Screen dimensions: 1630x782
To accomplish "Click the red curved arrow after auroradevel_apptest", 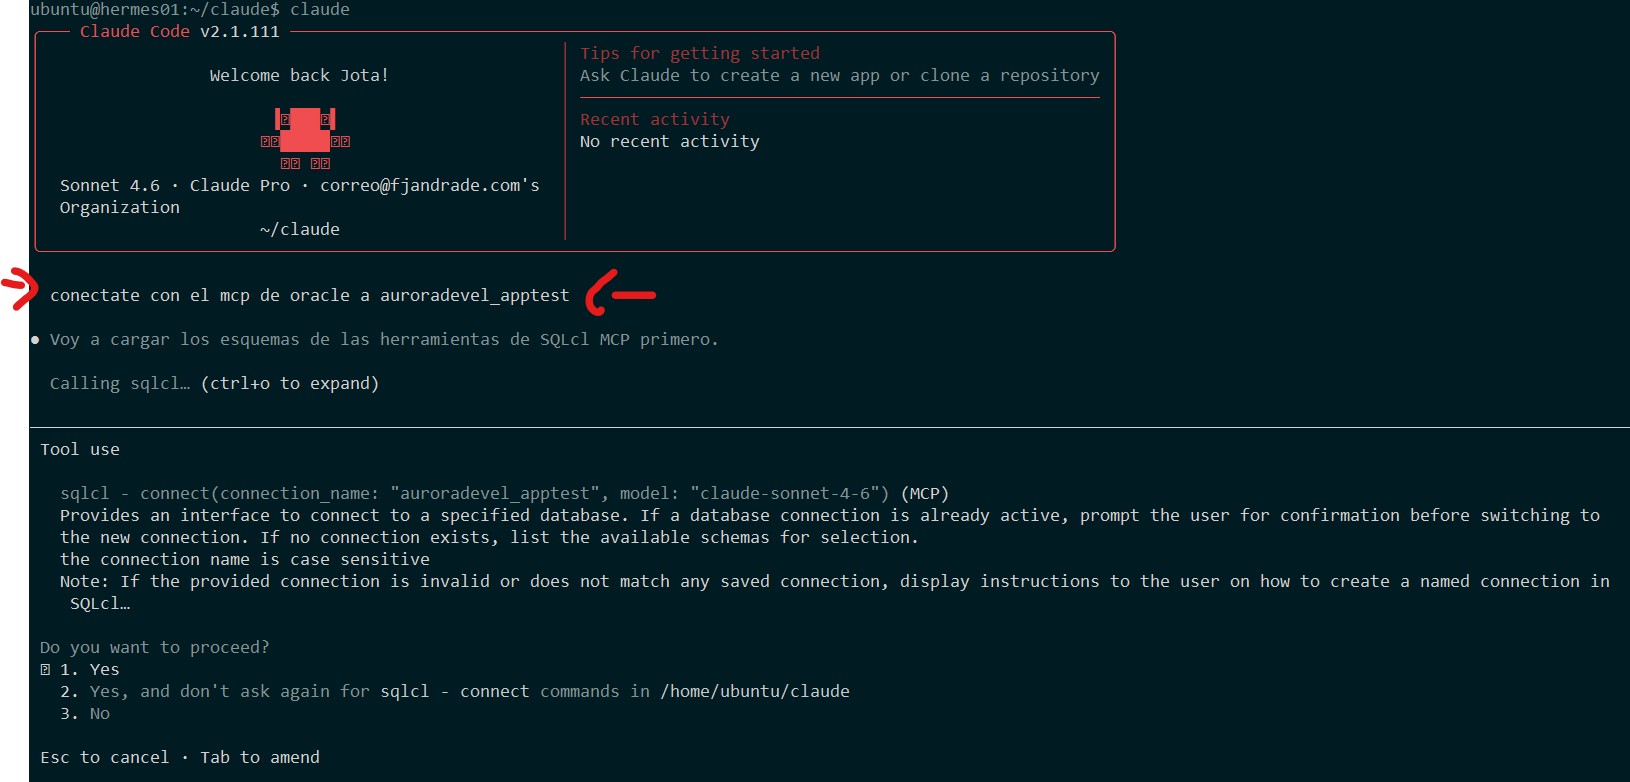I will 619,293.
